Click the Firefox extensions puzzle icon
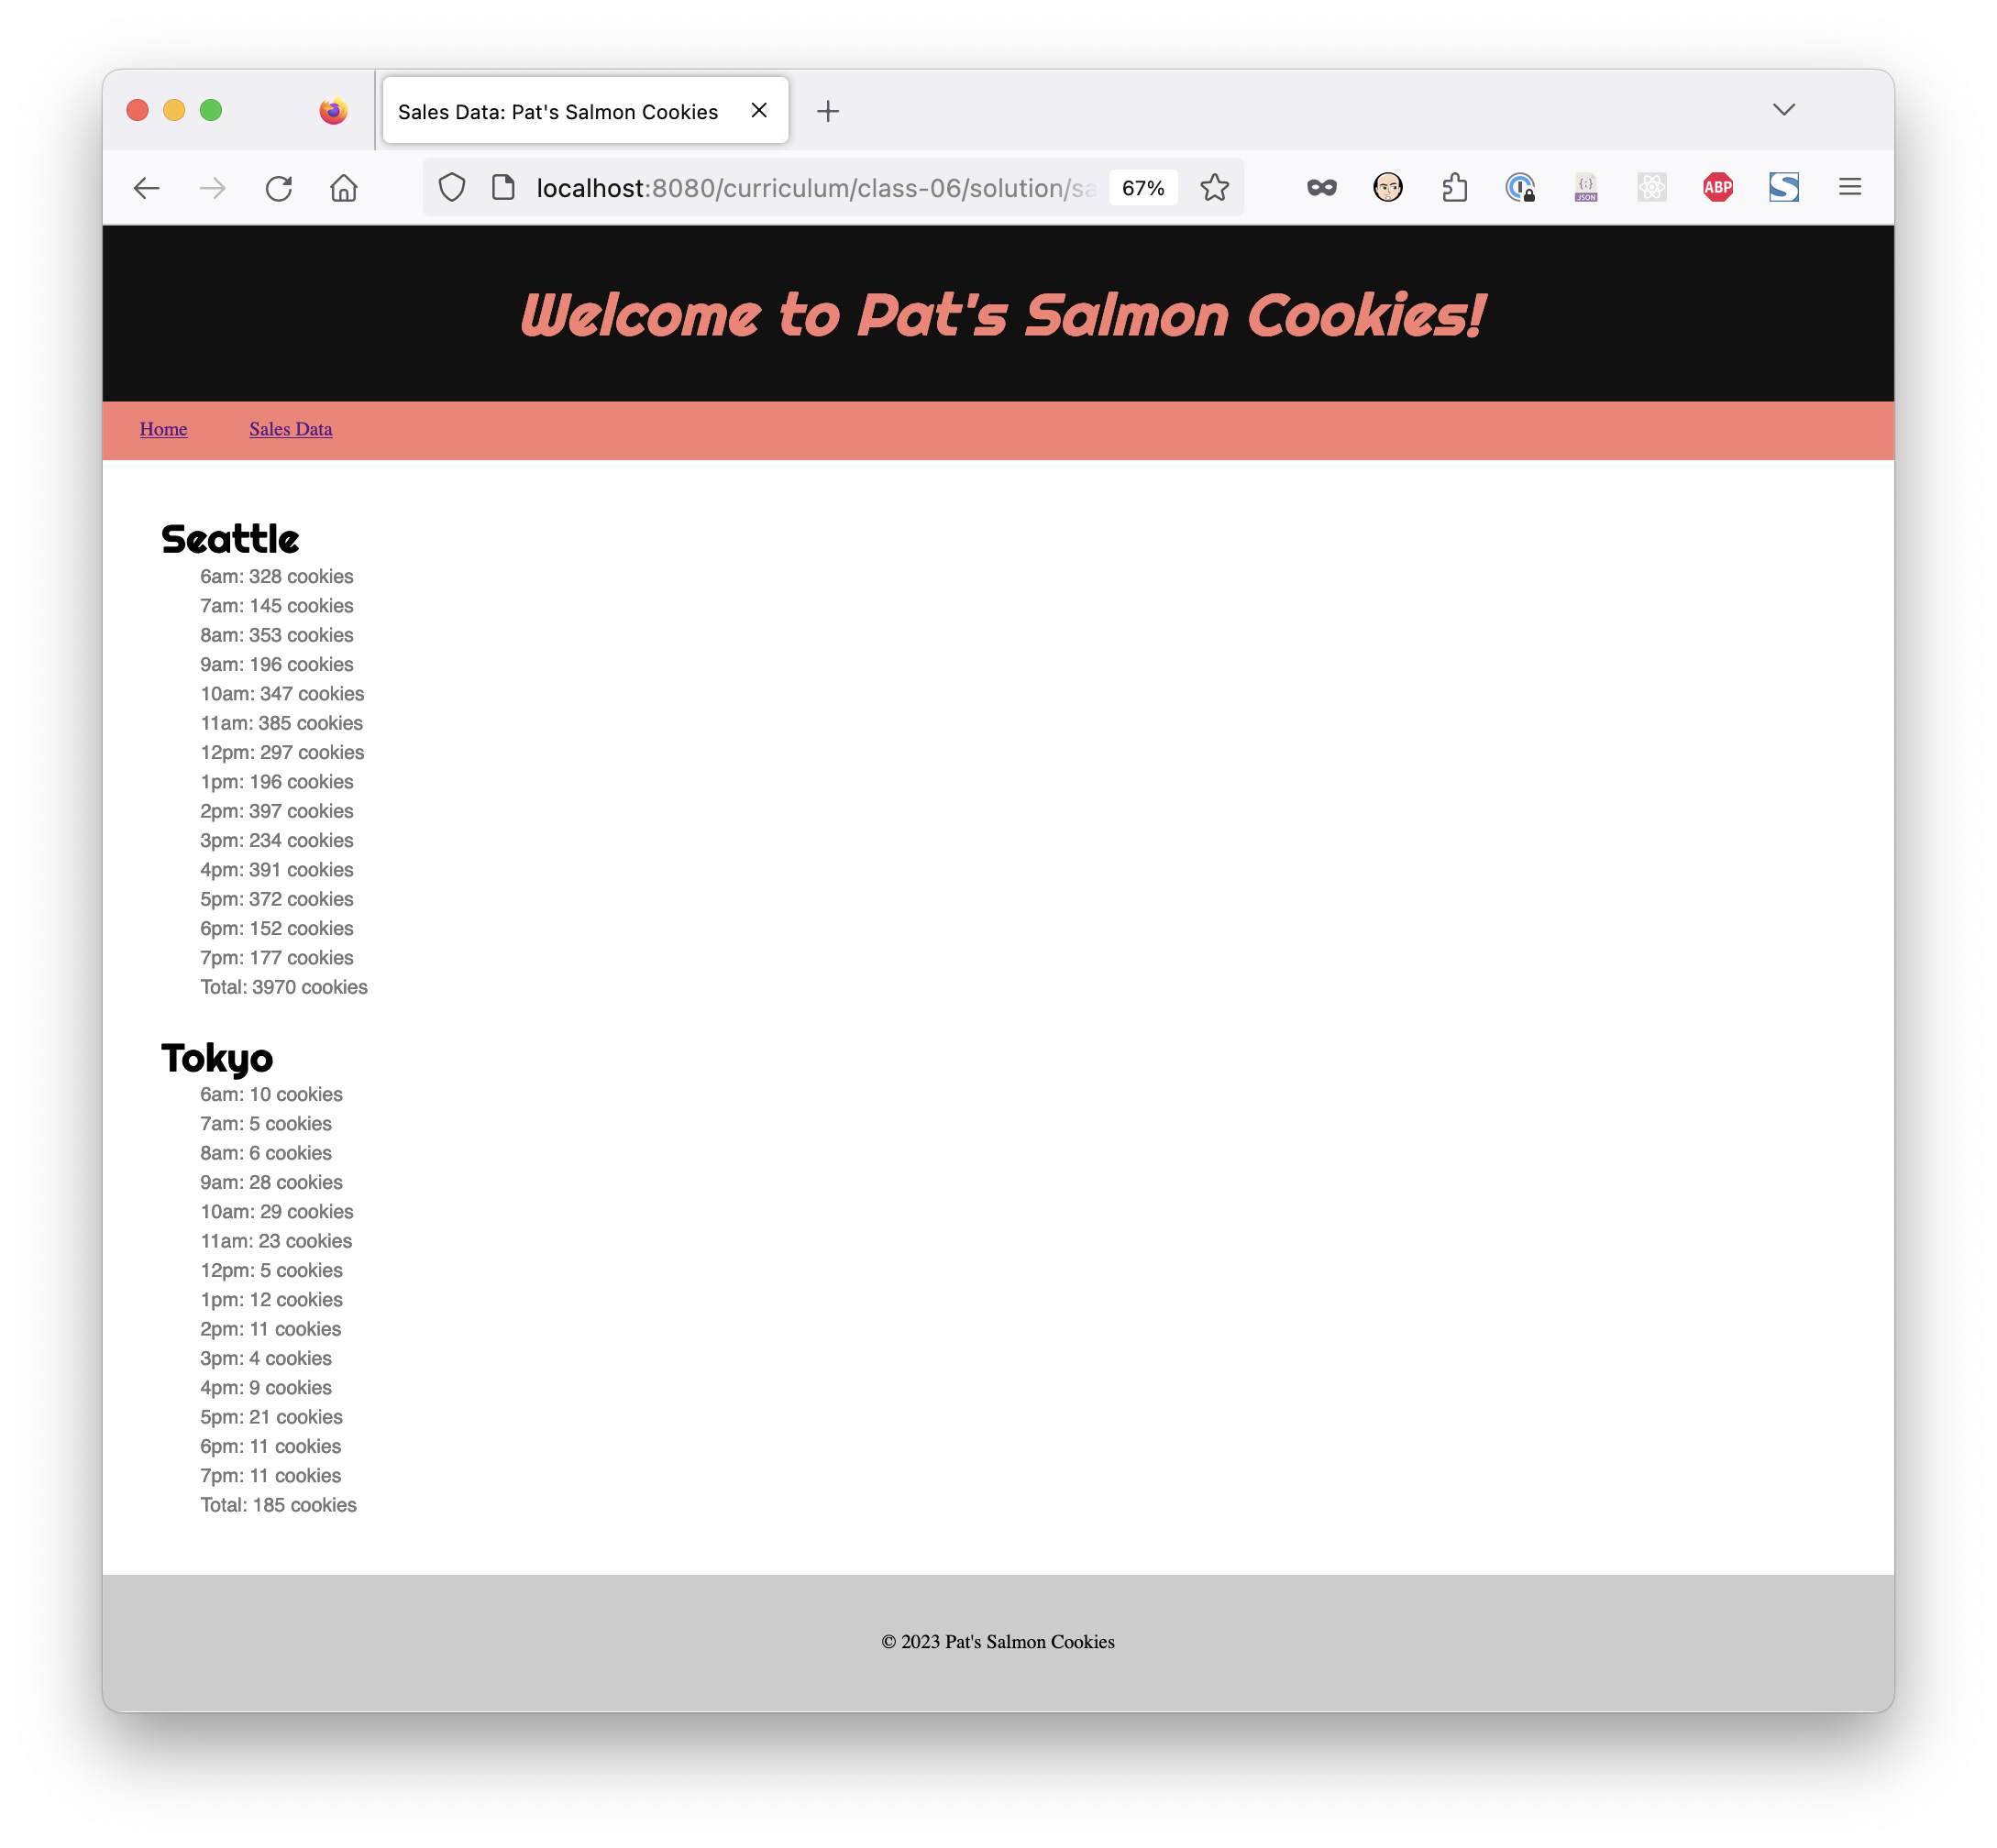This screenshot has height=1848, width=1997. 1458,188
